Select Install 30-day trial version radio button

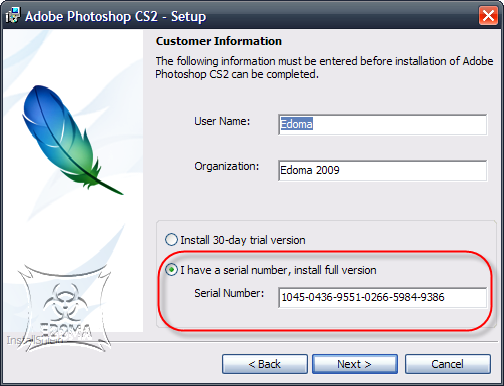[x=171, y=240]
